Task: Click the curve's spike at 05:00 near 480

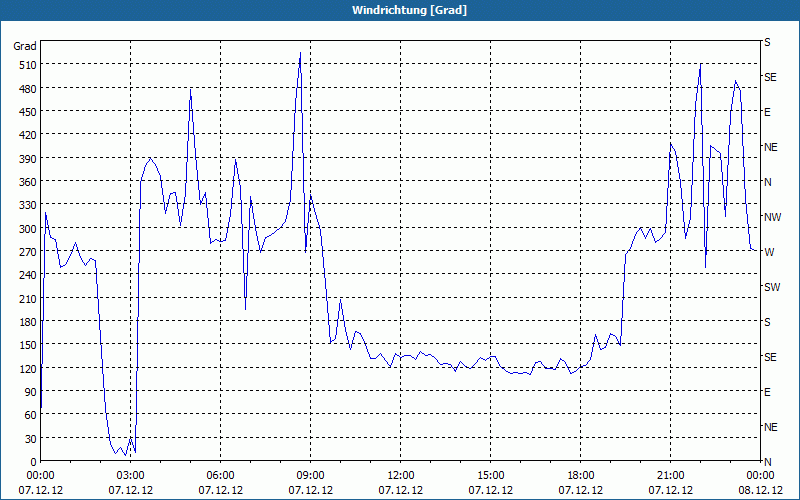Action: [190, 90]
